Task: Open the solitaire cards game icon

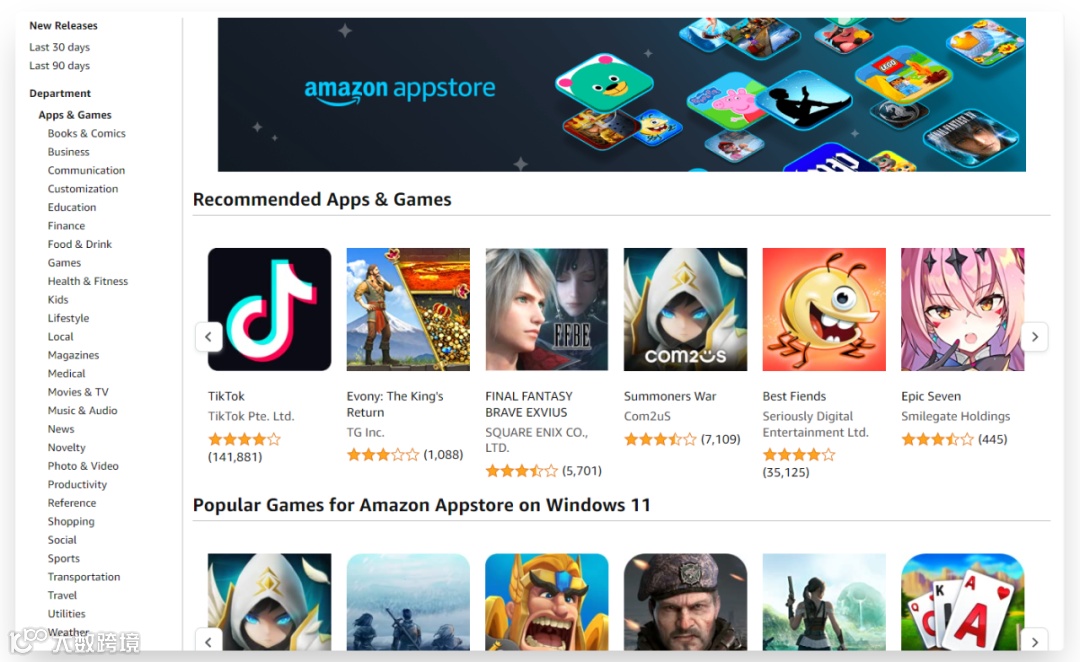Action: pyautogui.click(x=962, y=602)
